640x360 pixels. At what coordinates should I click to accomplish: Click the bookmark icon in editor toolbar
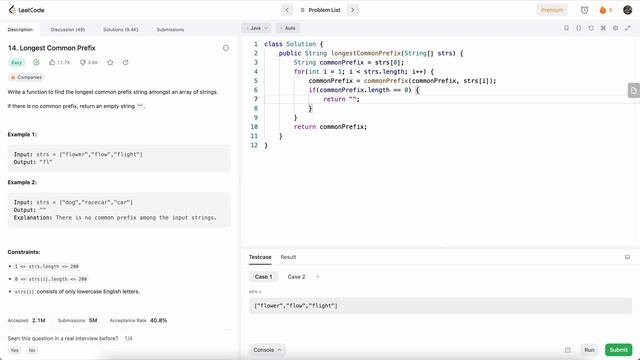tap(566, 28)
